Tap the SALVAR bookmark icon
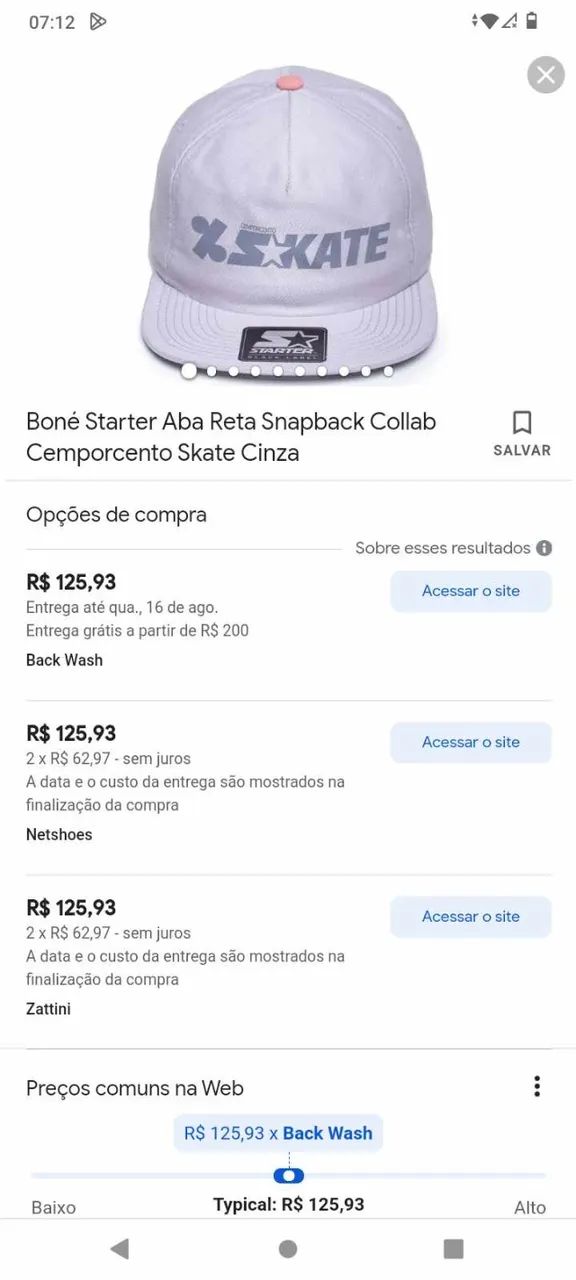The height and width of the screenshot is (1280, 576). [522, 422]
